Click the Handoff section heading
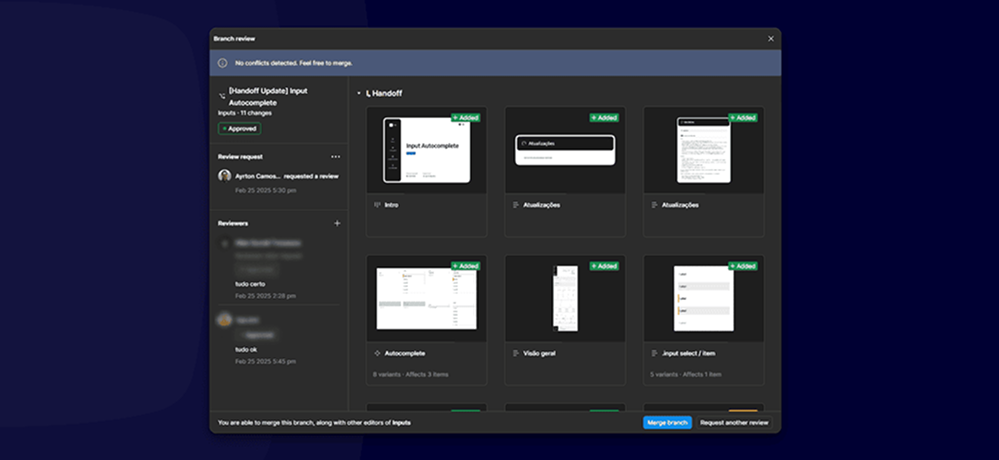Viewport: 999px width, 460px height. (x=388, y=94)
